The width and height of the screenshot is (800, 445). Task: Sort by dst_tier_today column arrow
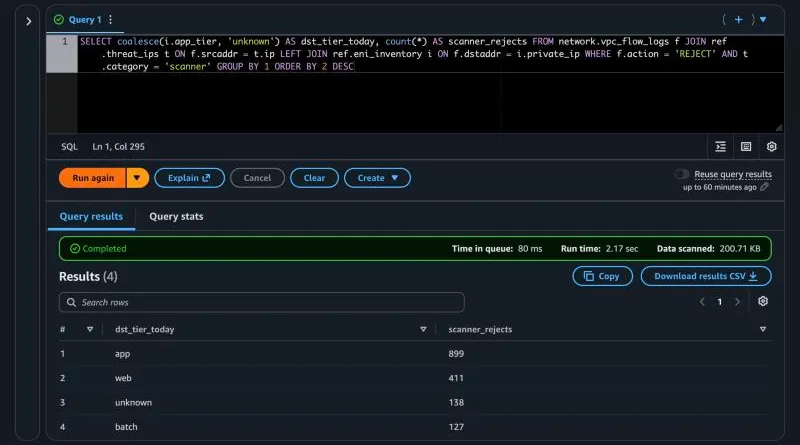pyautogui.click(x=423, y=329)
